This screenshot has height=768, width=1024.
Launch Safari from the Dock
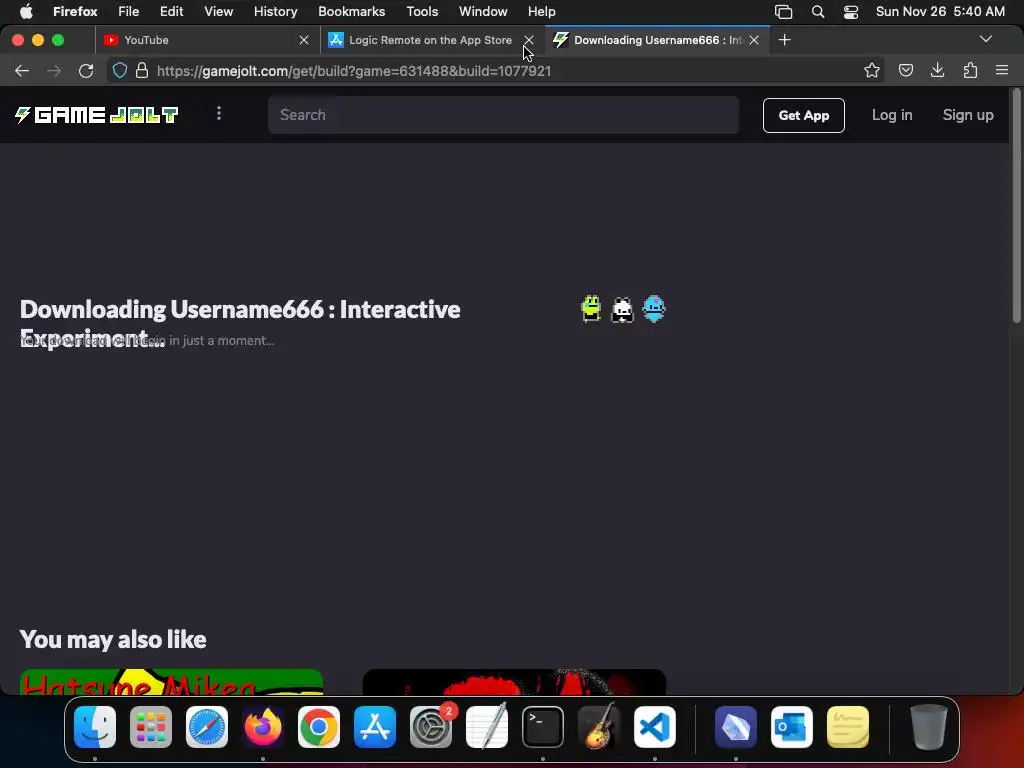[x=207, y=727]
